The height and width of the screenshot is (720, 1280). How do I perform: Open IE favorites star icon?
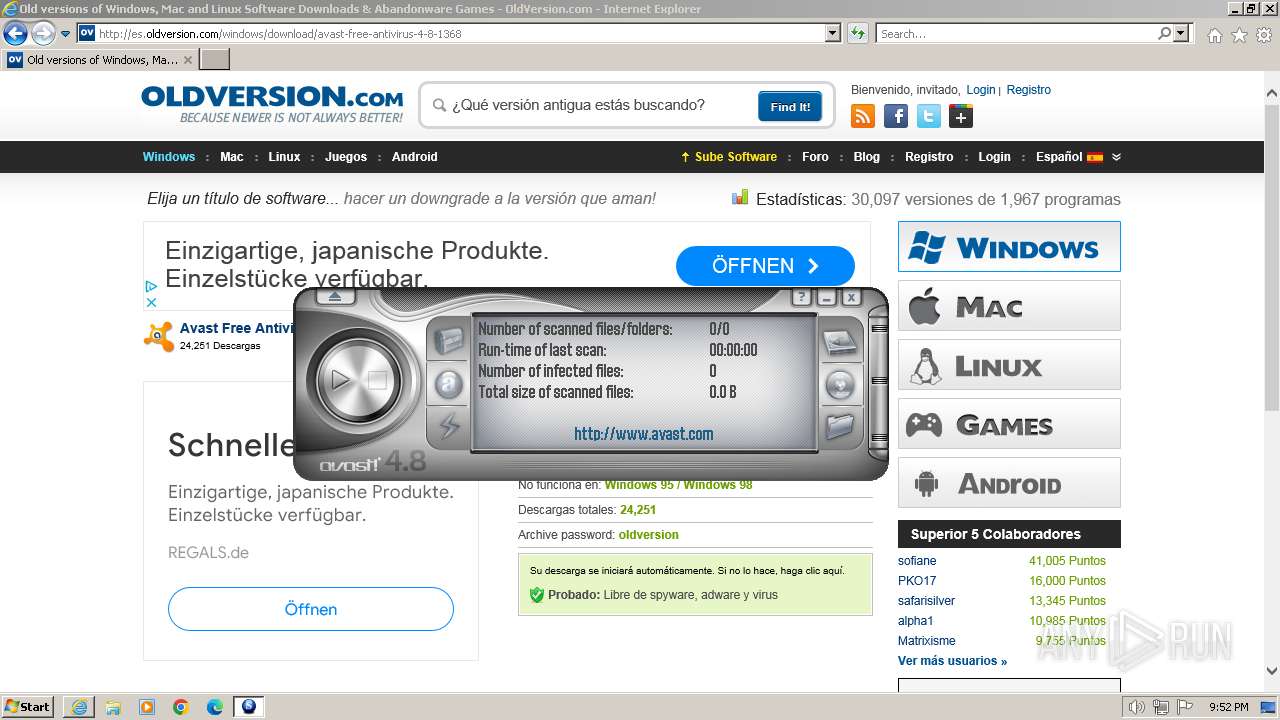[x=1239, y=35]
